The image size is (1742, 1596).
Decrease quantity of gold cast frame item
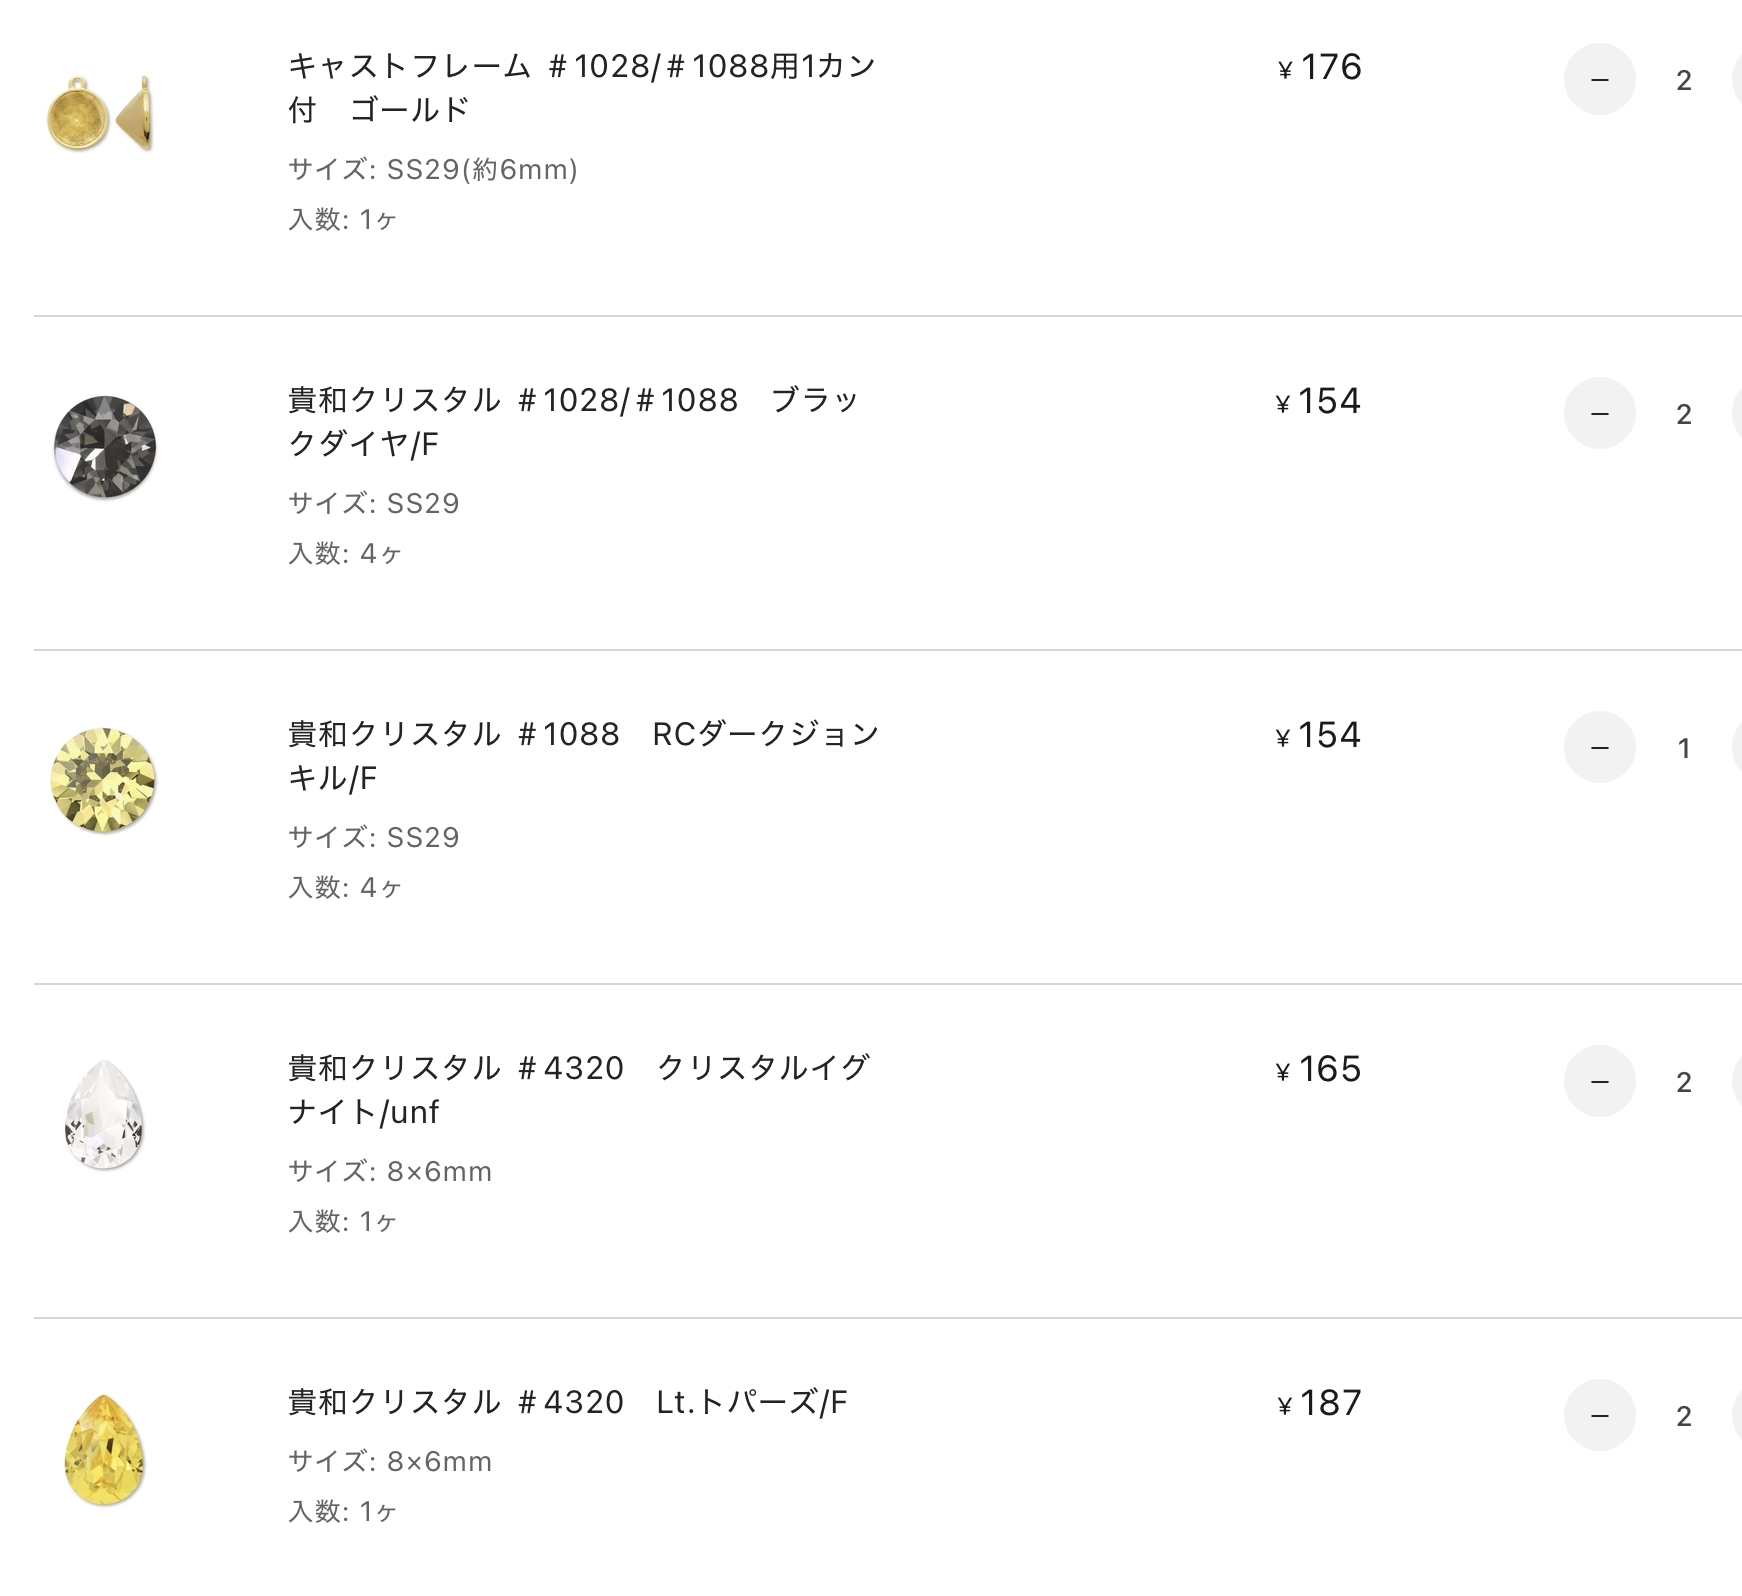coord(1599,79)
